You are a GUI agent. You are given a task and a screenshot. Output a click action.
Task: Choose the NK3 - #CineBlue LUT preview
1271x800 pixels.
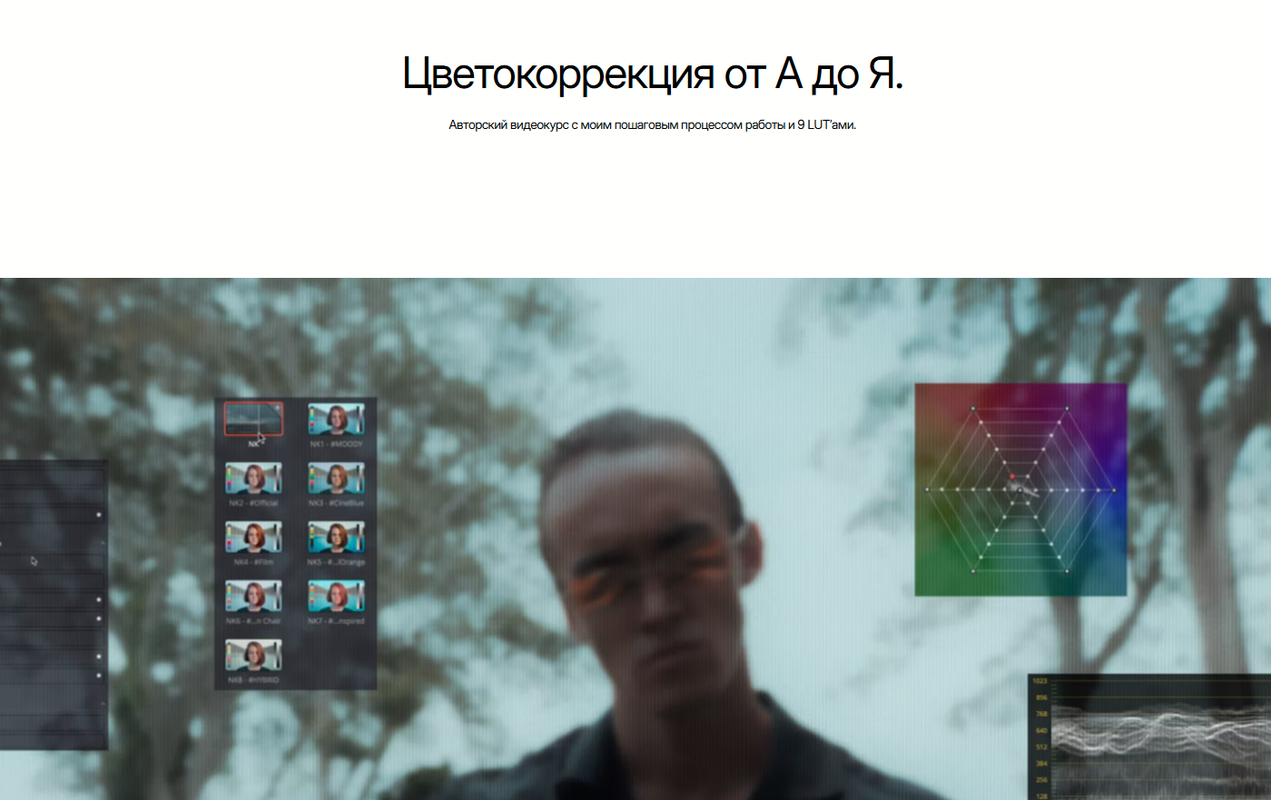pos(336,478)
